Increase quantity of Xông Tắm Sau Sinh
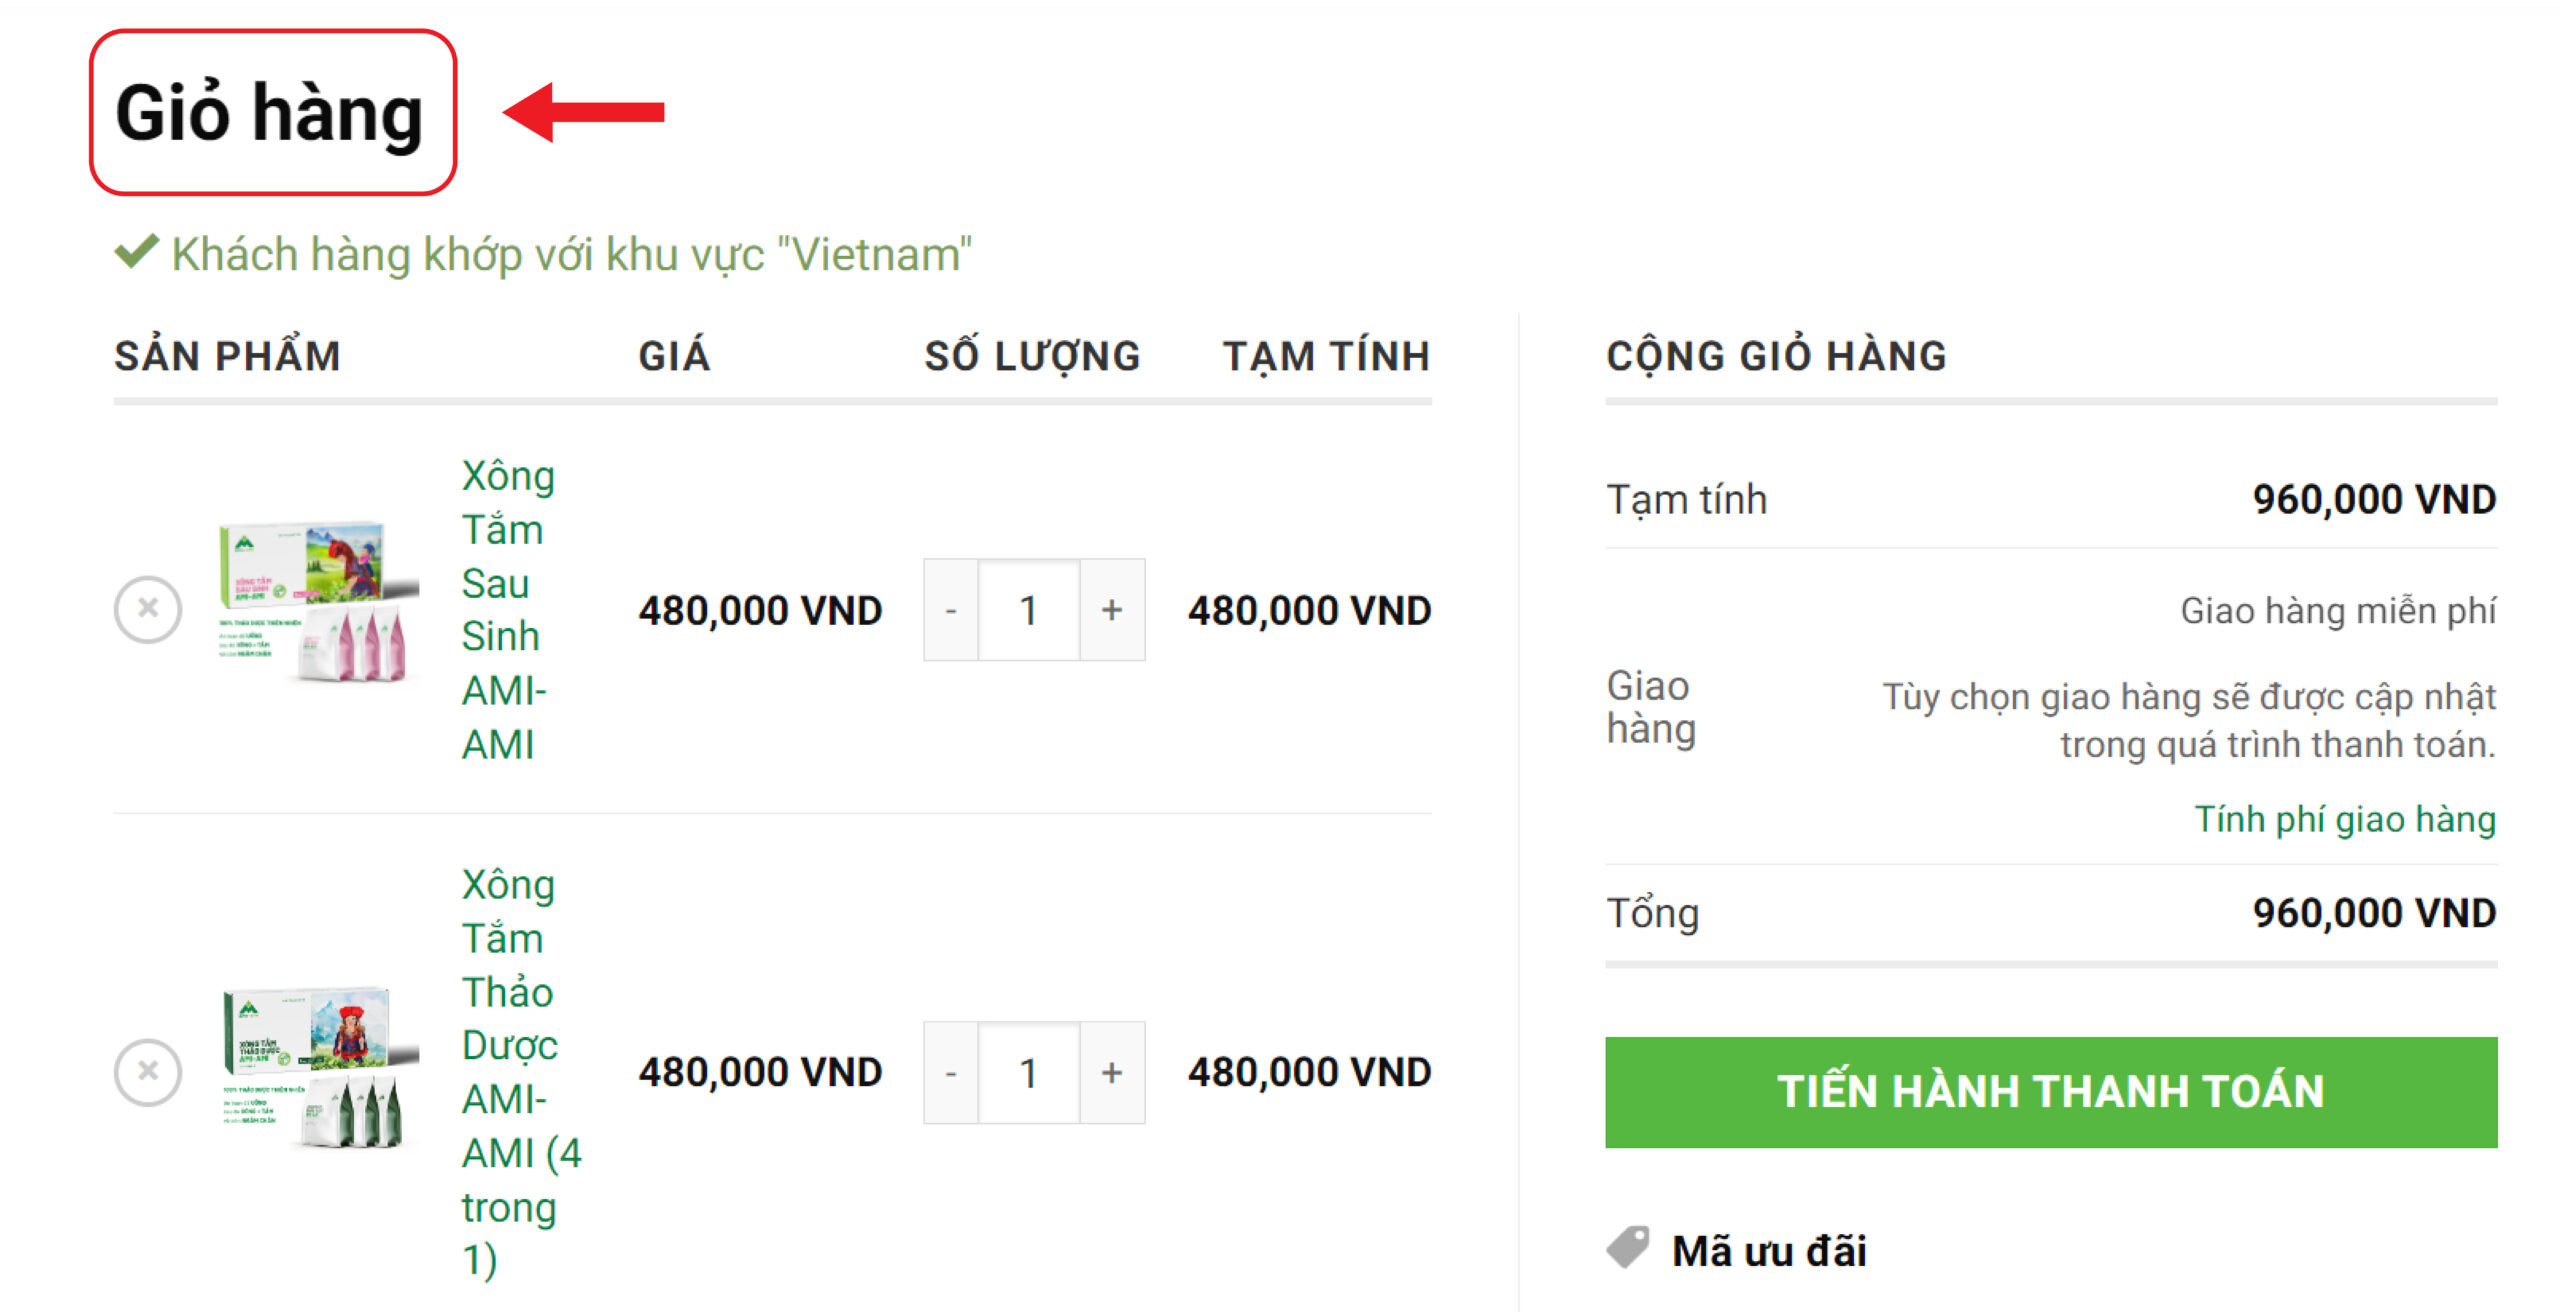 [x=1112, y=610]
